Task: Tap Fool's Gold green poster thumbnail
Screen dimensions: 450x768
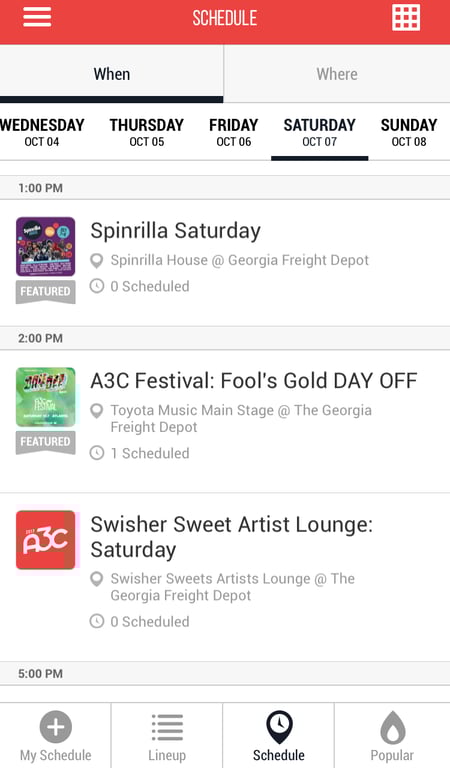Action: click(46, 397)
